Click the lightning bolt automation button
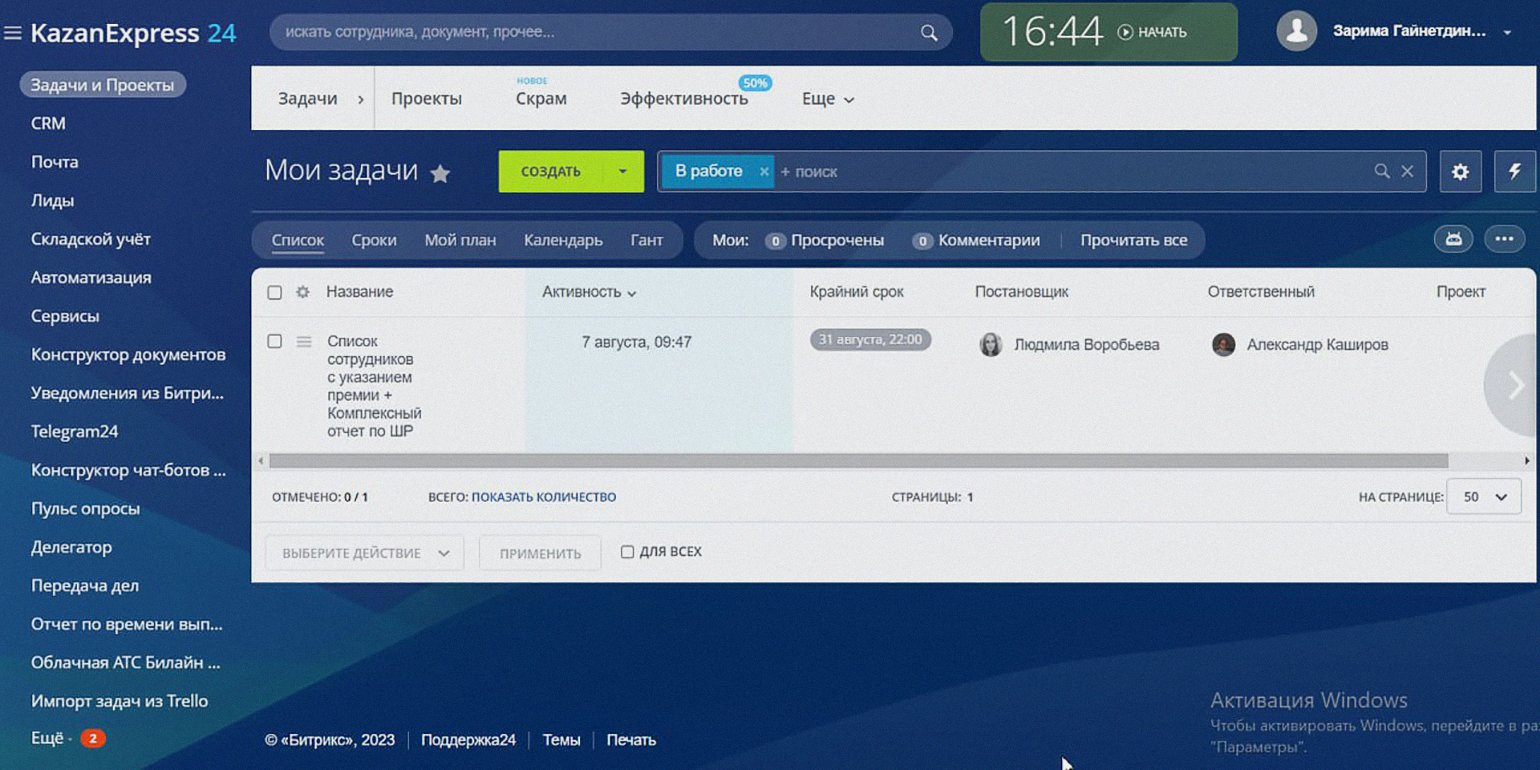1540x770 pixels. (x=1514, y=172)
